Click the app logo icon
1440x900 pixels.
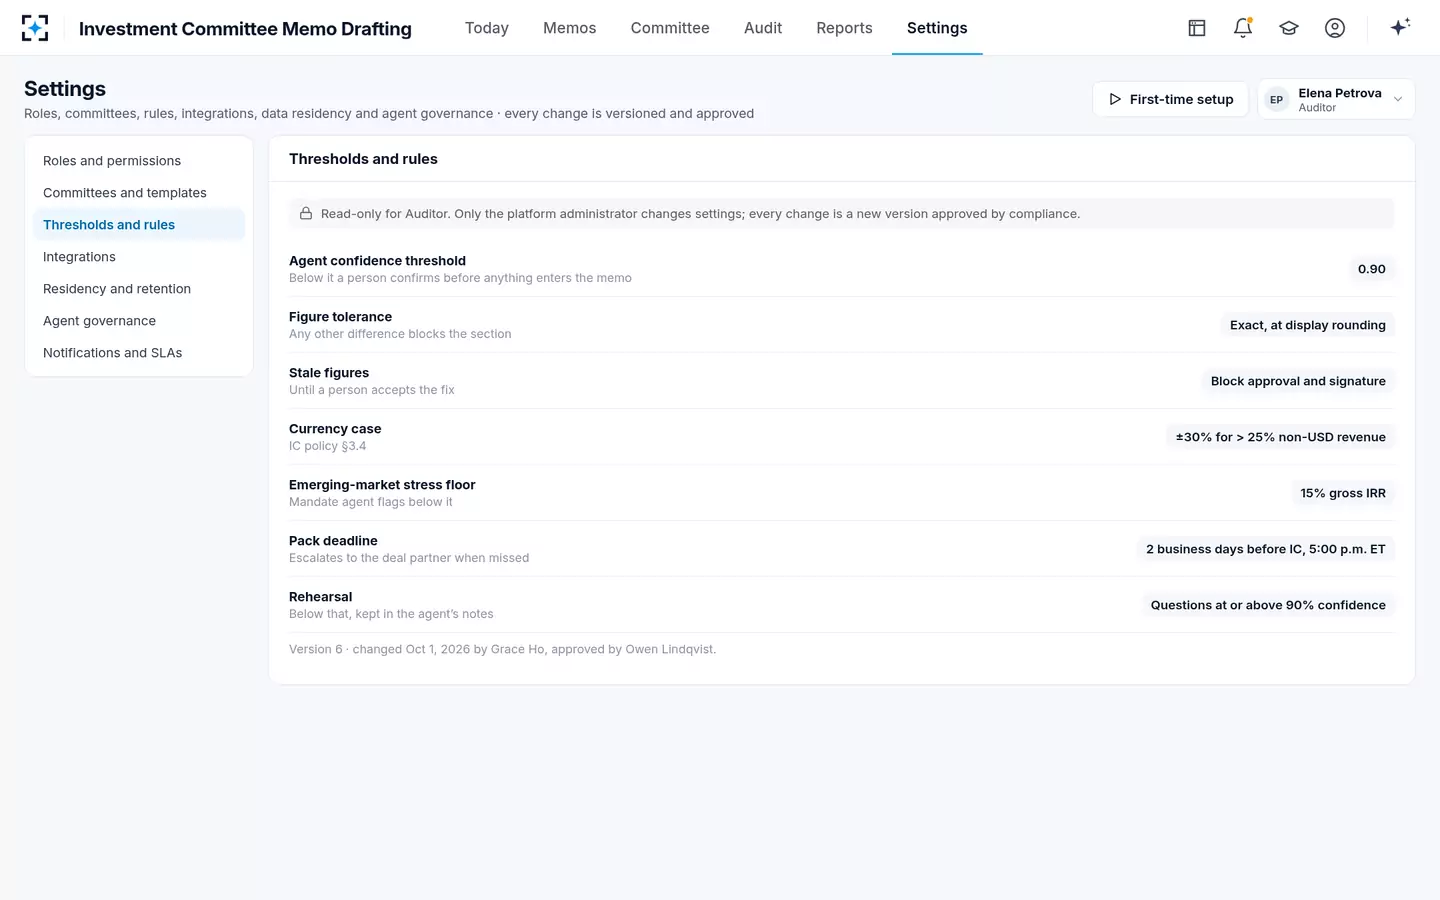tap(35, 28)
